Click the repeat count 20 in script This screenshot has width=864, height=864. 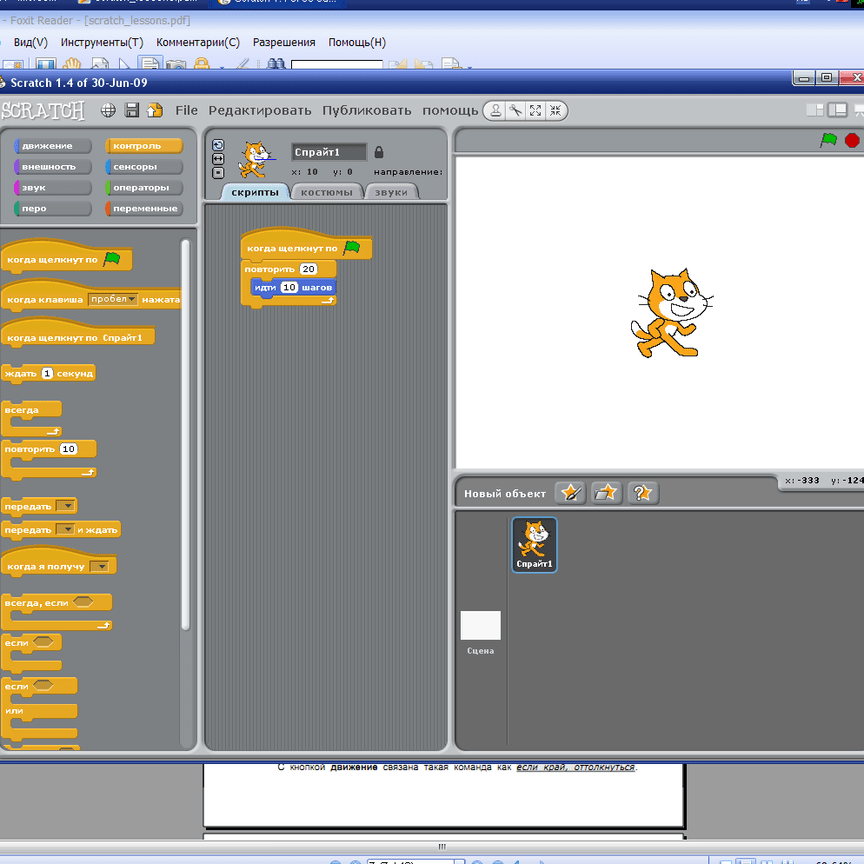pyautogui.click(x=308, y=269)
